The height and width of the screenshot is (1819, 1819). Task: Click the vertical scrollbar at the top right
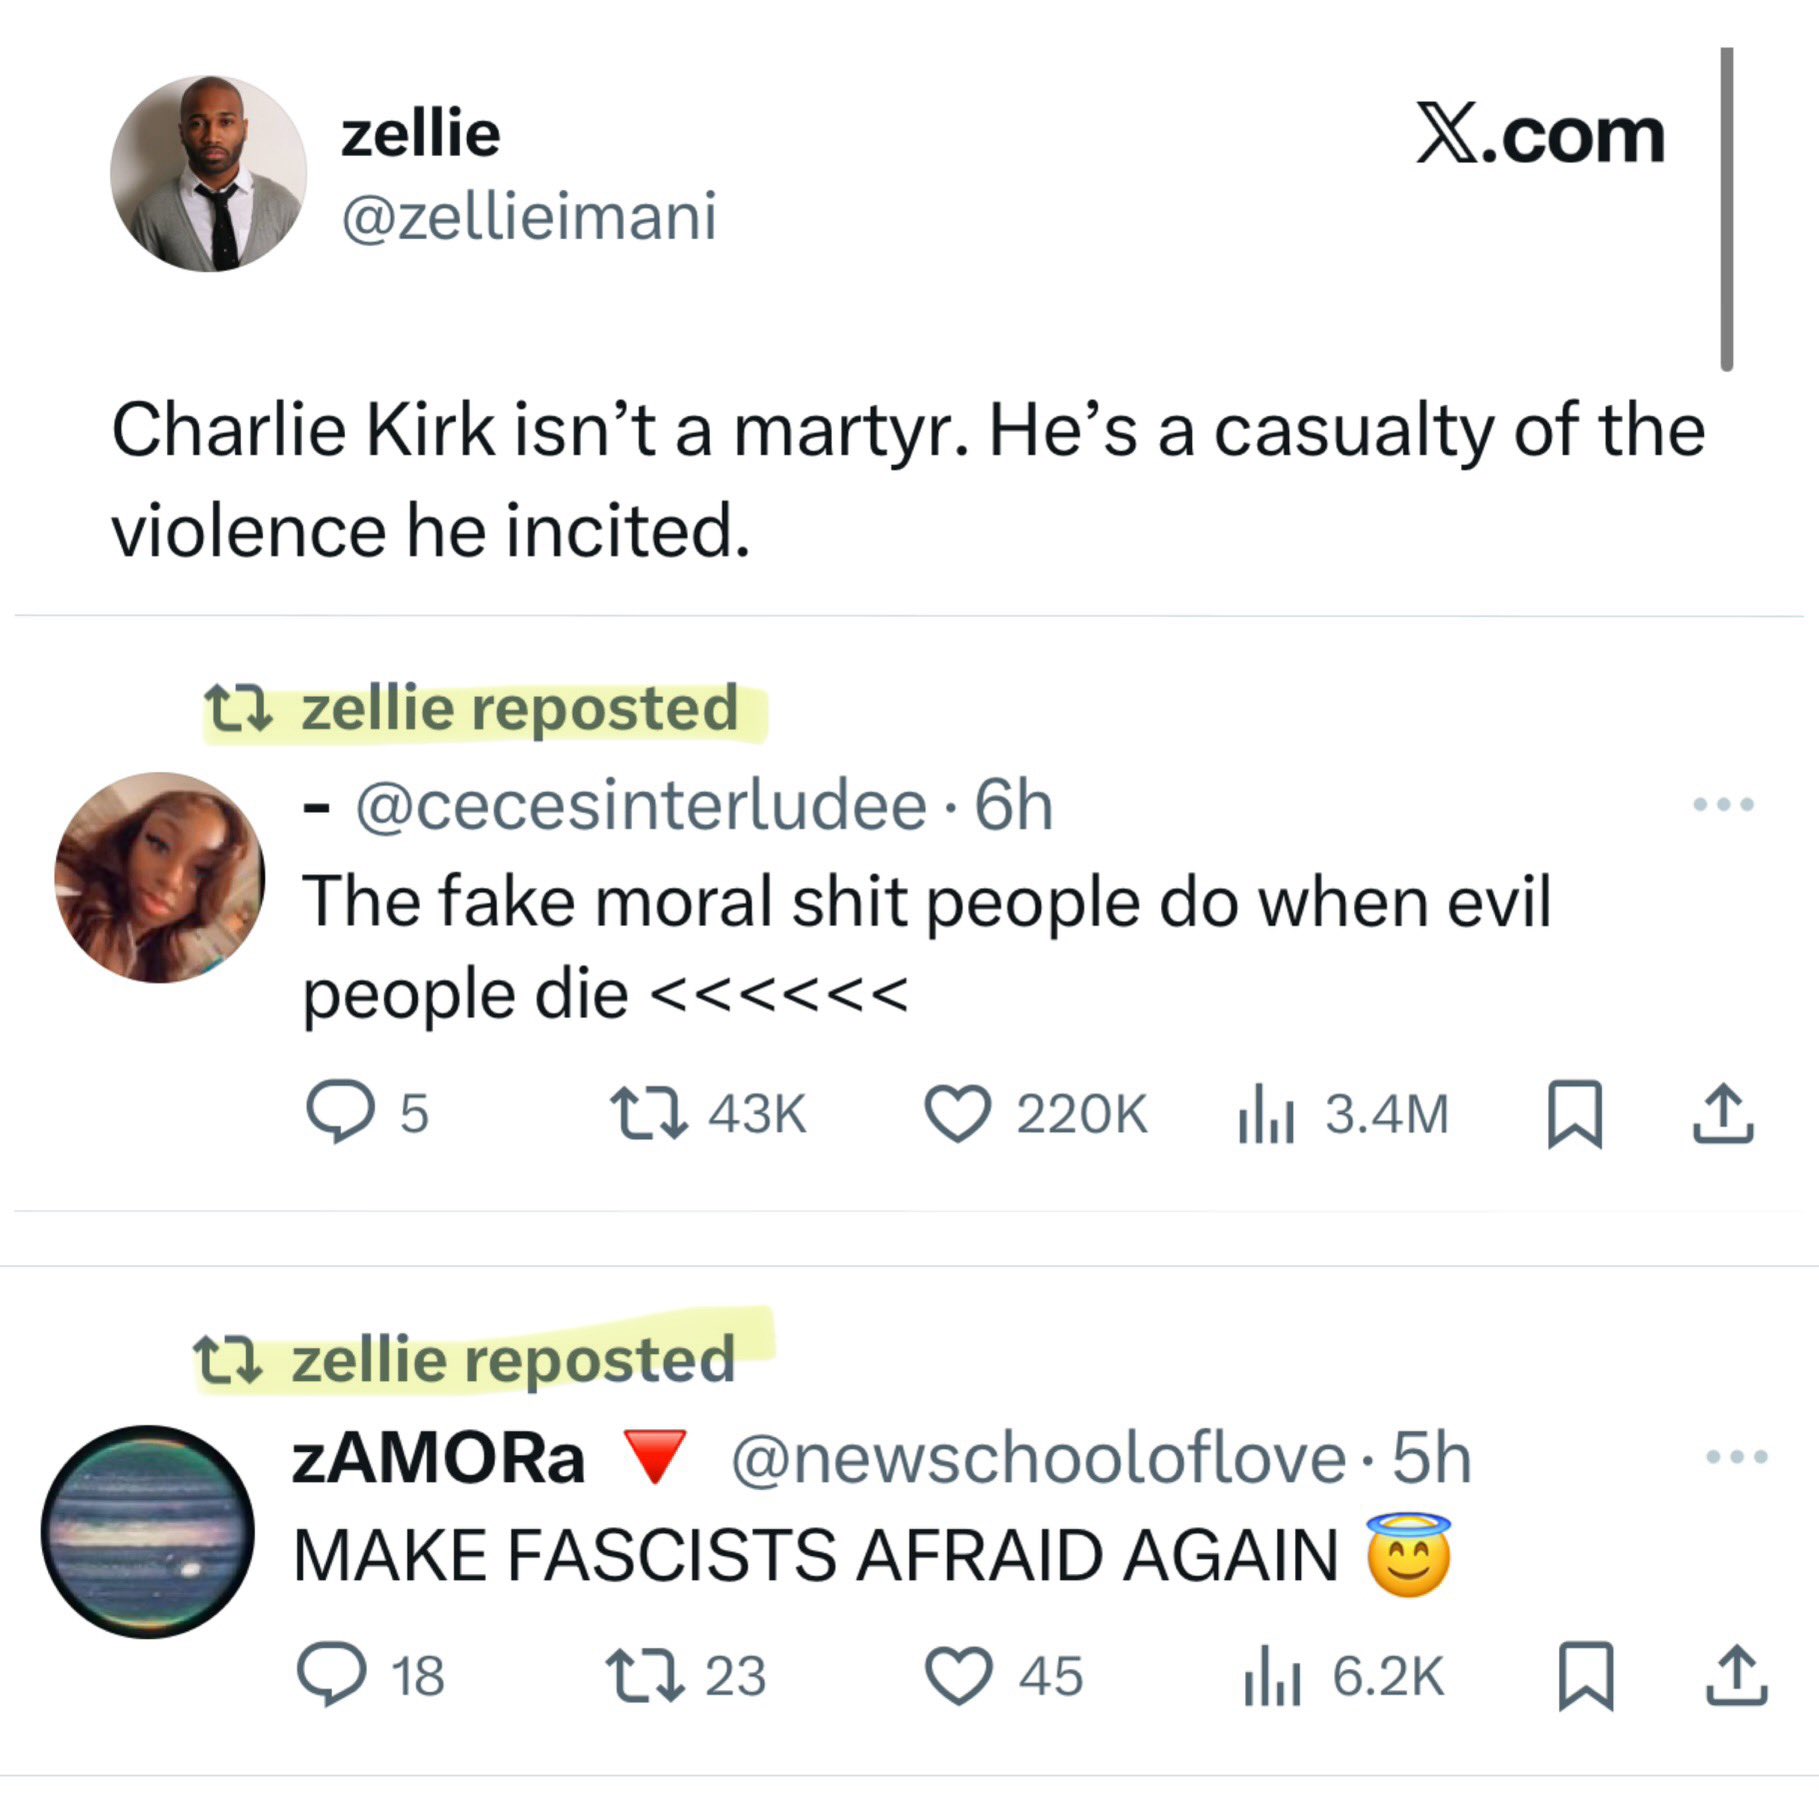(x=1726, y=208)
